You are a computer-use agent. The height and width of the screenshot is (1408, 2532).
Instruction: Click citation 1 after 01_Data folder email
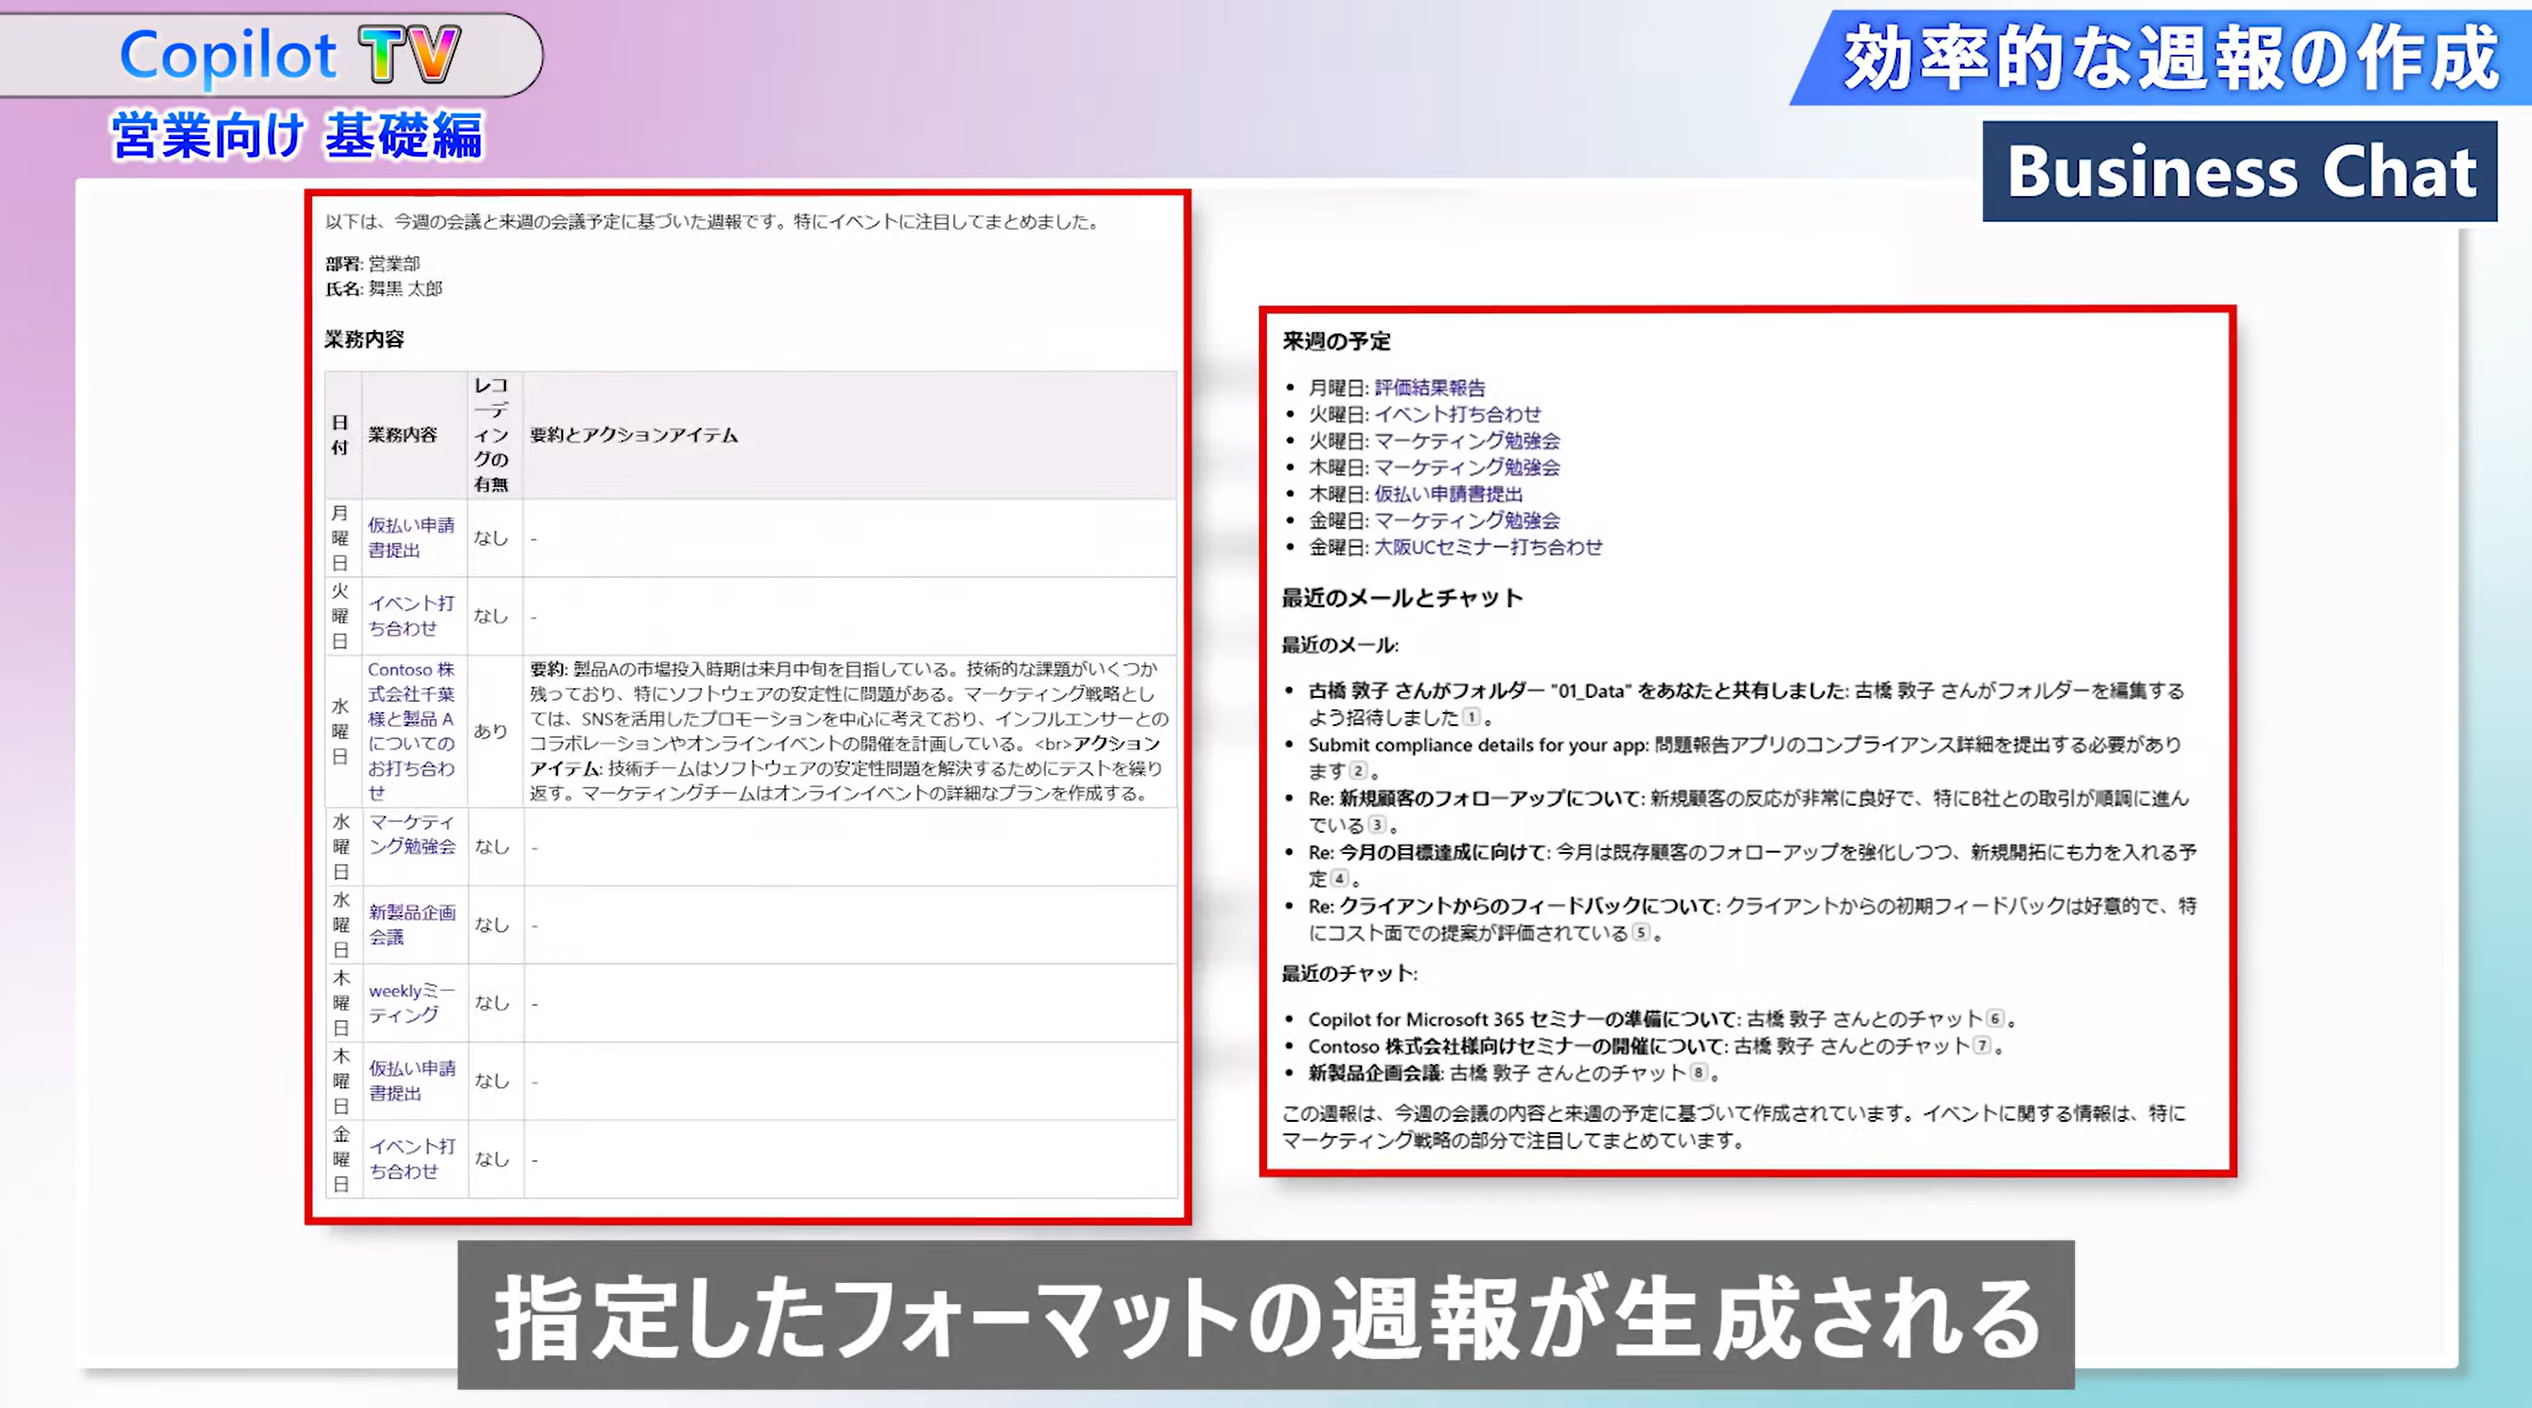[x=1471, y=717]
